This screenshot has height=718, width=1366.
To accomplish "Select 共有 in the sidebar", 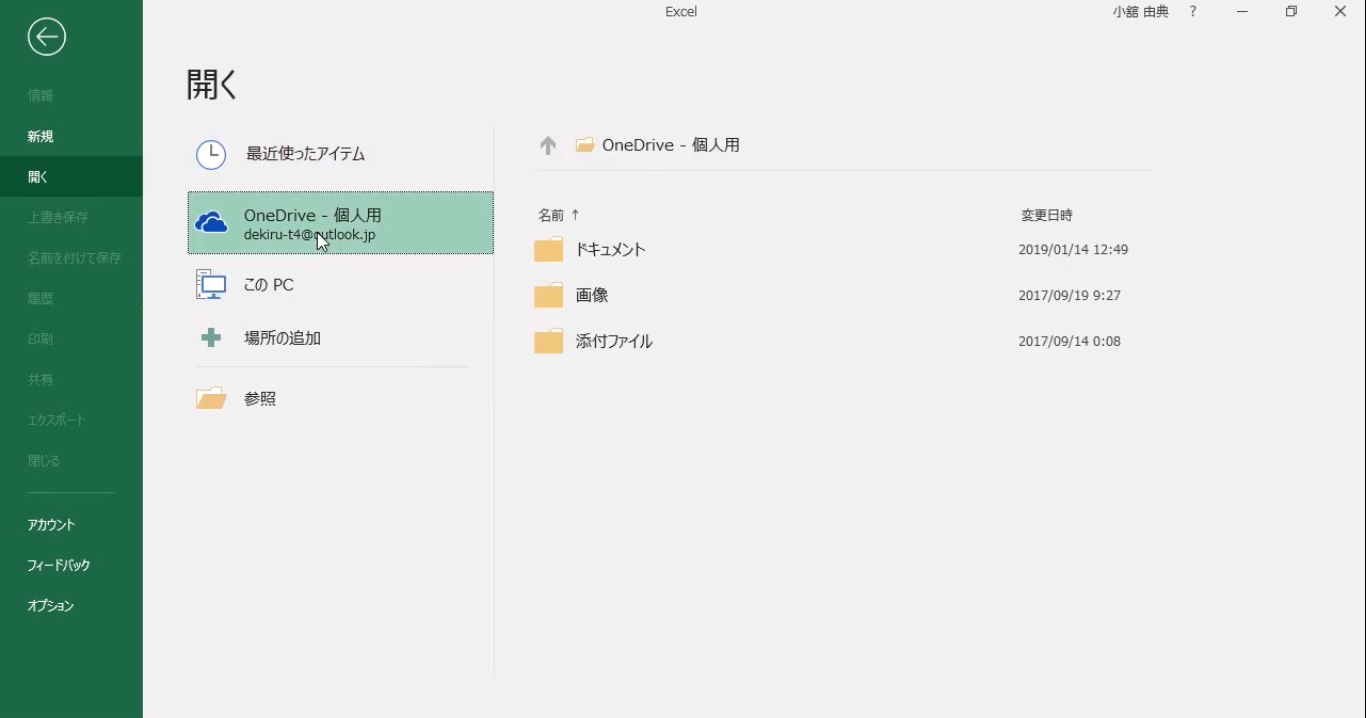I will tap(71, 380).
